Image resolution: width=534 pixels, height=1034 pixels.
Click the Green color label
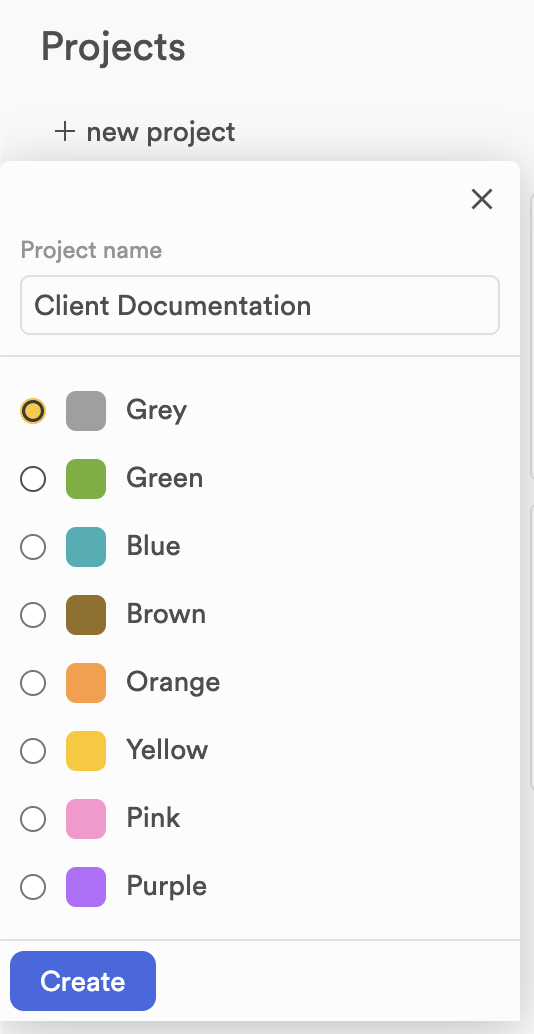click(165, 478)
